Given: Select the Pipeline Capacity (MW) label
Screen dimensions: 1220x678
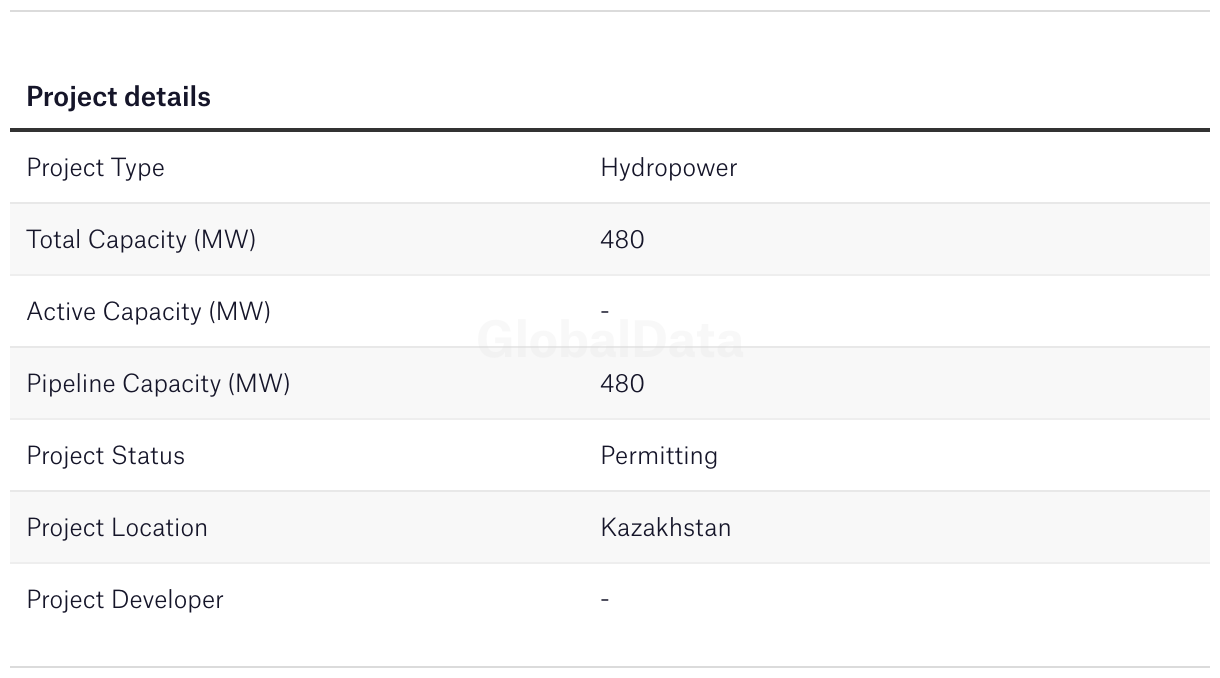Looking at the screenshot, I should coord(158,383).
